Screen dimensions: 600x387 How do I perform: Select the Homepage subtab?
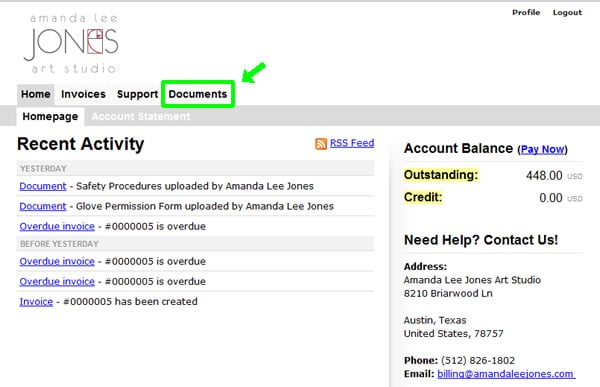[50, 116]
